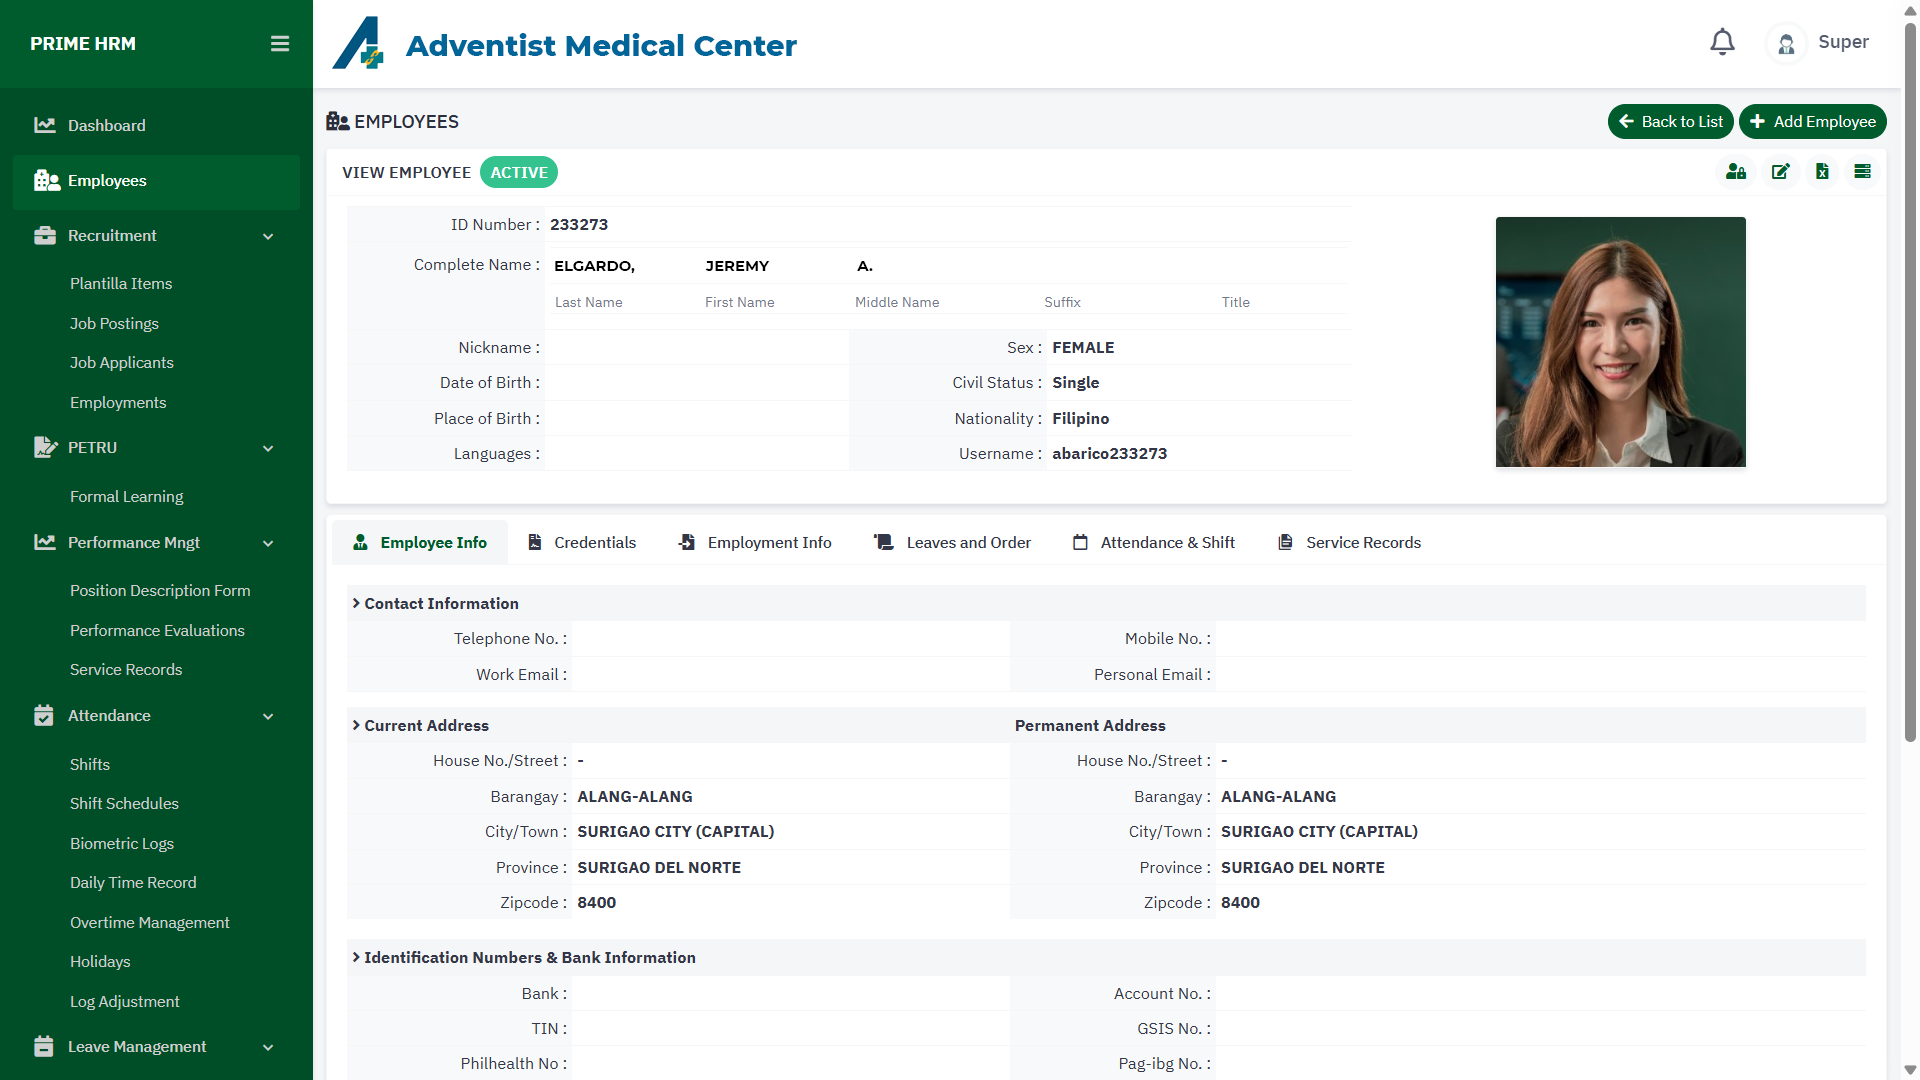Click the Back to List button
This screenshot has height=1080, width=1920.
[1670, 122]
